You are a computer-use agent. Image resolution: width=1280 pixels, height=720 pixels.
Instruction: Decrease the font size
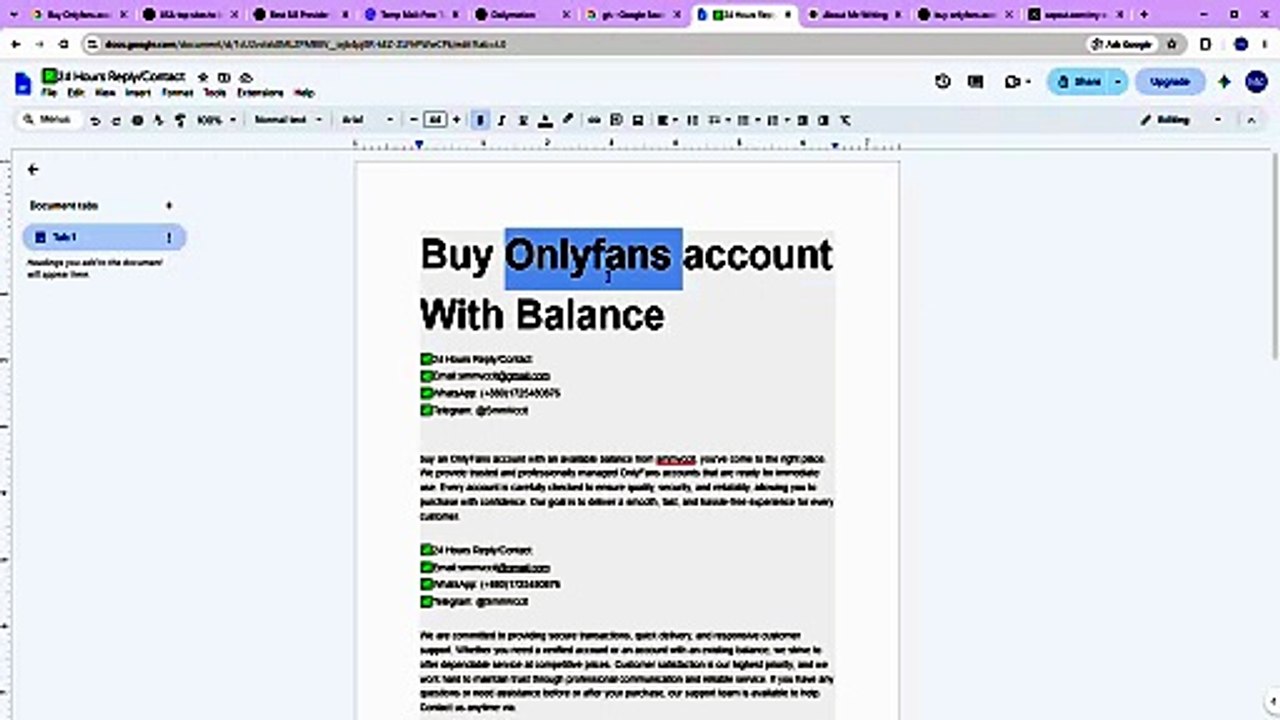point(414,120)
